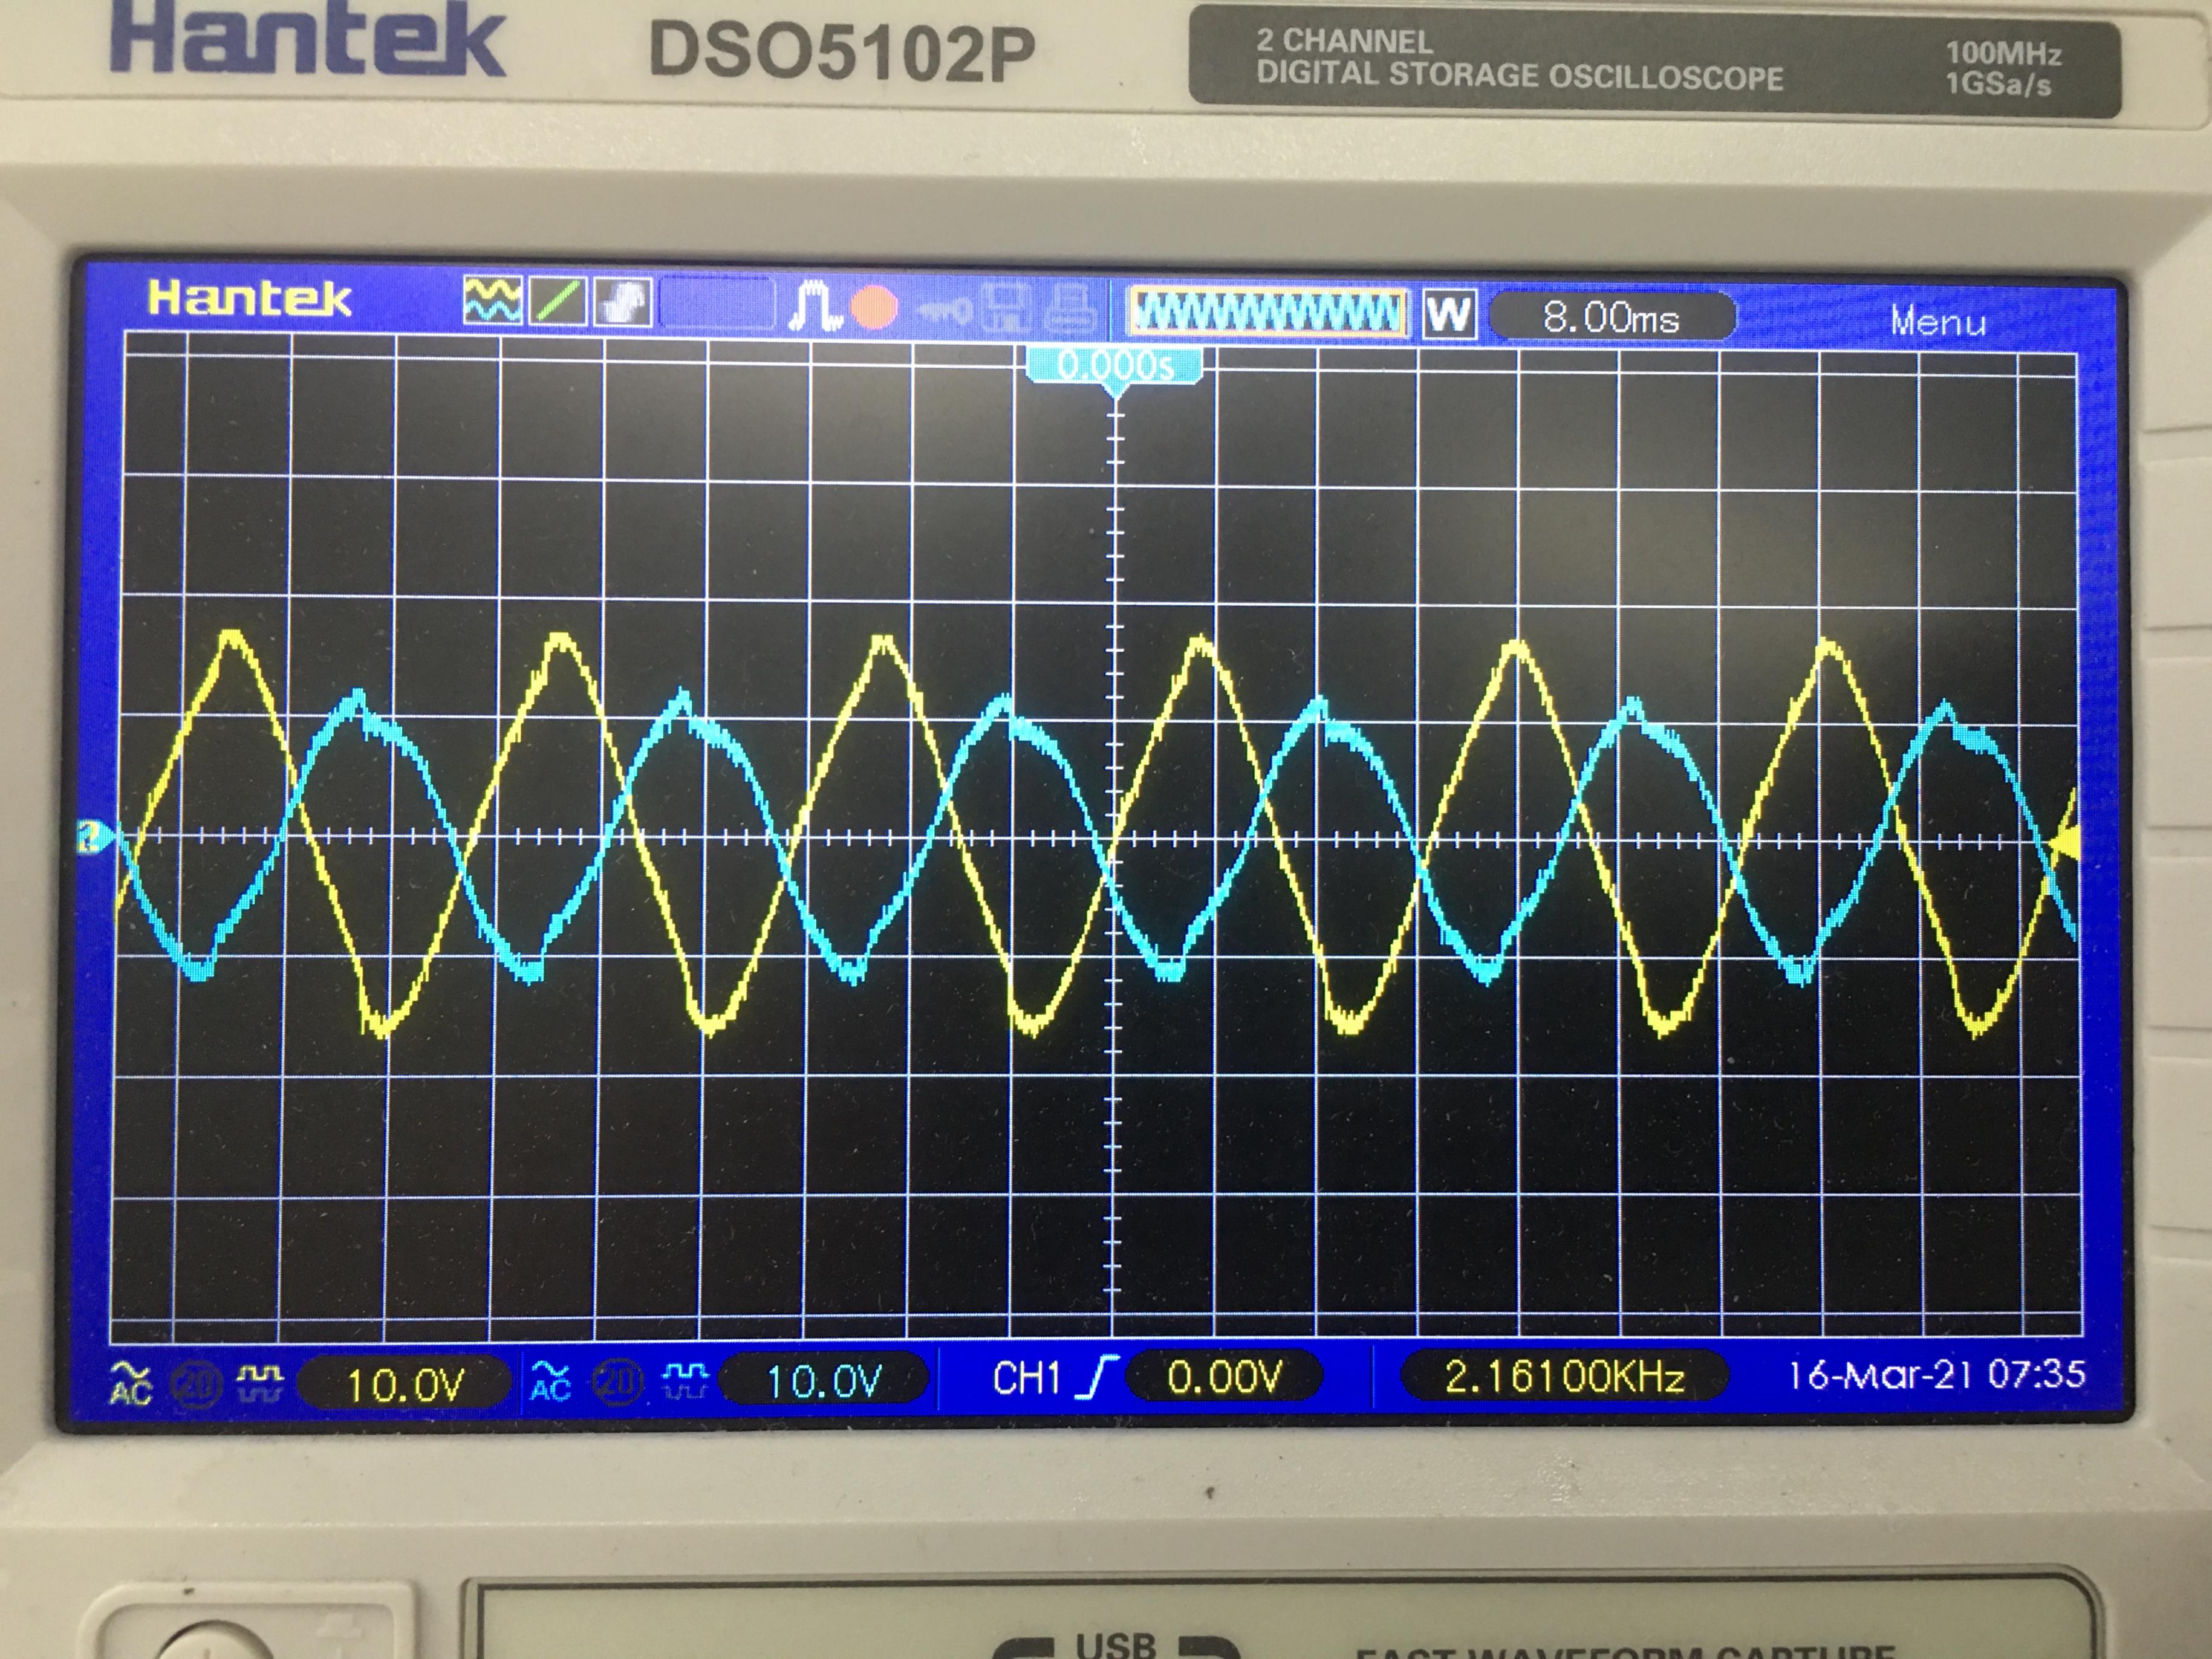
Task: Click the 8.00ms timebase readout
Action: point(1611,318)
